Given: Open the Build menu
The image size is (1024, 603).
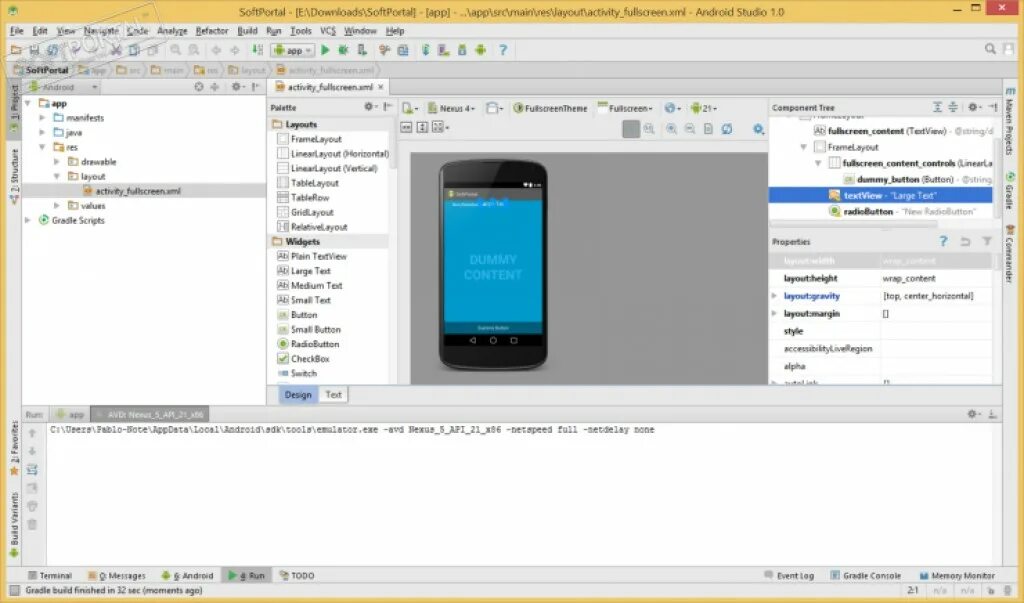Looking at the screenshot, I should click(x=247, y=31).
